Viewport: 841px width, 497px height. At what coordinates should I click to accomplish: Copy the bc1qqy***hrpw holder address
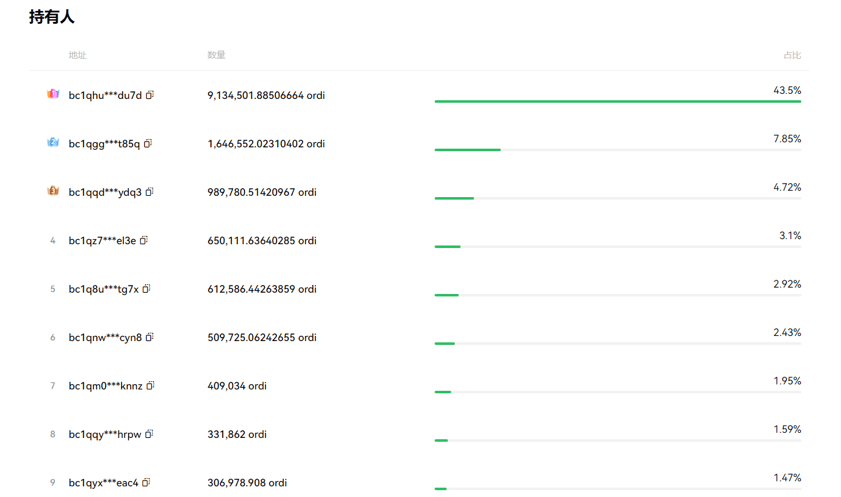pos(149,434)
